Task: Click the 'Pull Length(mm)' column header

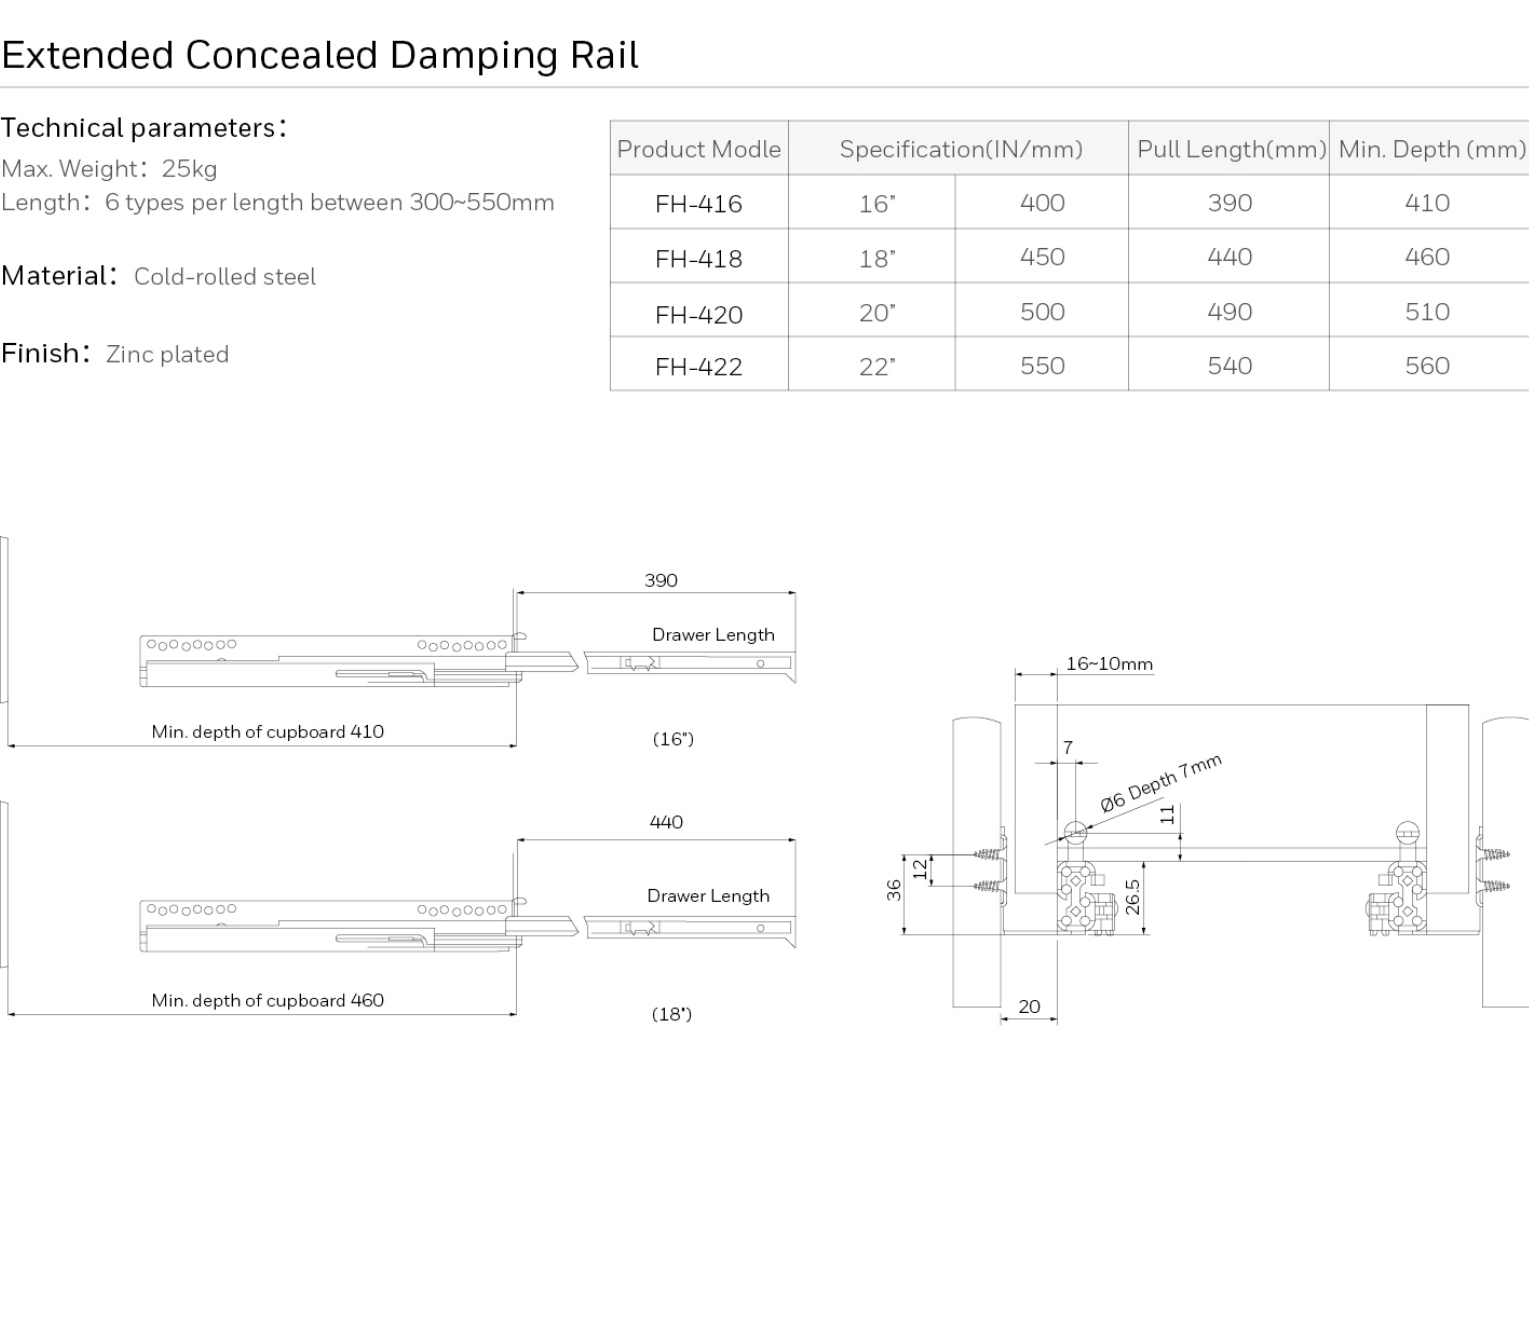Action: pos(1231,149)
